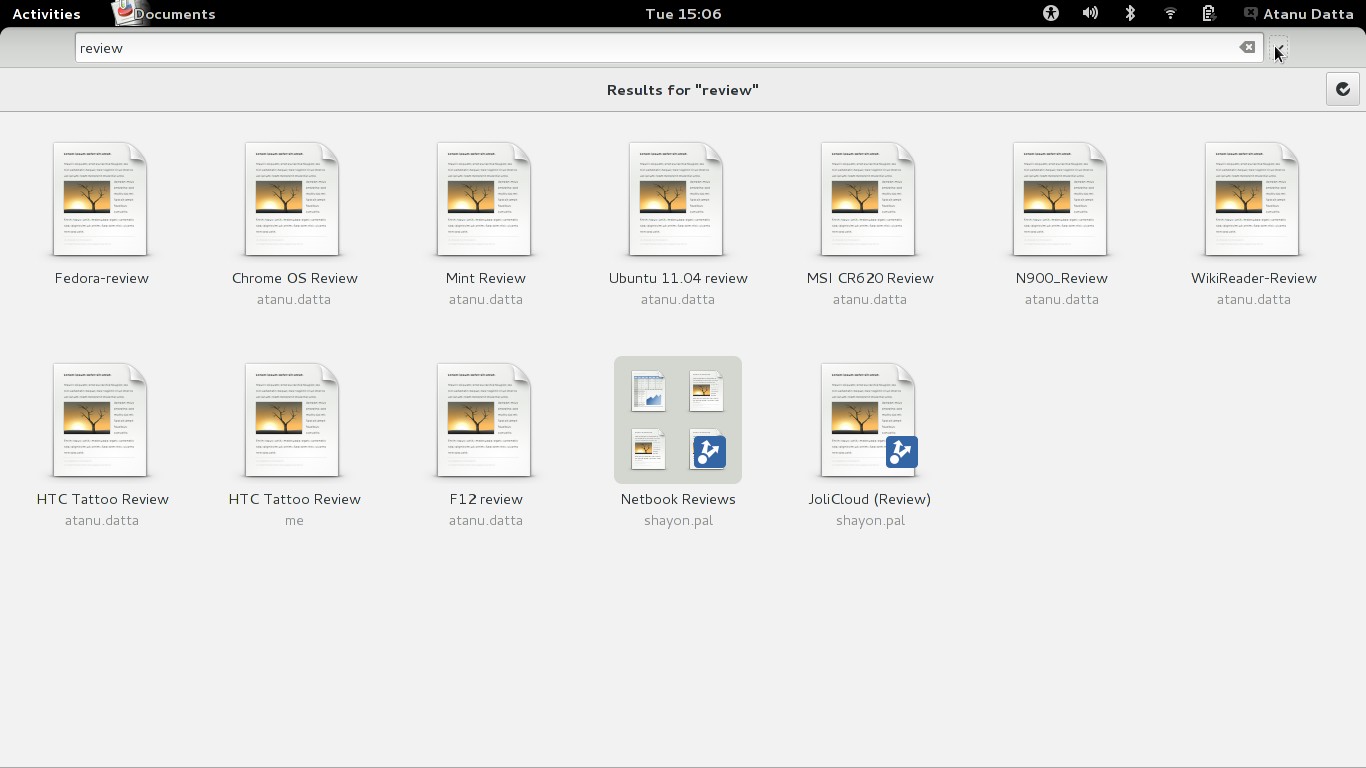This screenshot has height=768, width=1366.
Task: Open the Documents application menu
Action: tap(165, 14)
